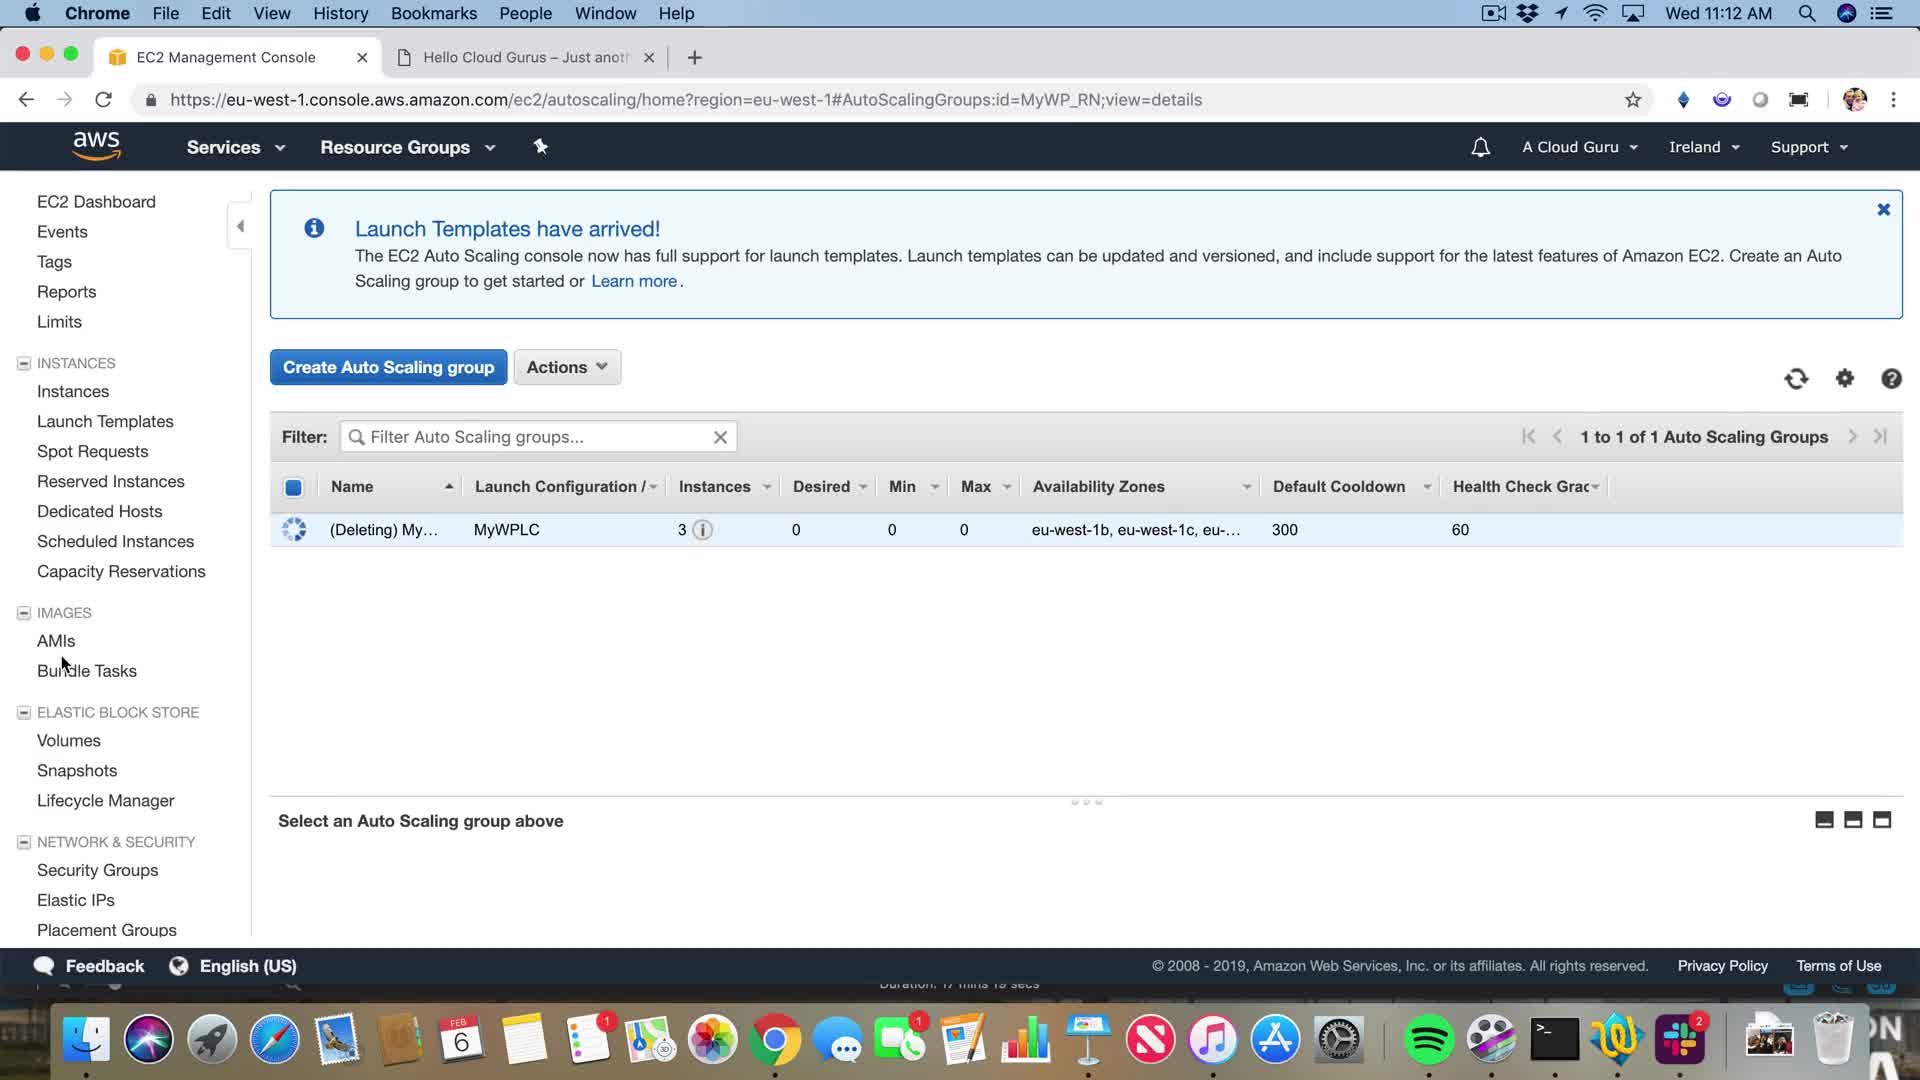Viewport: 1920px width, 1080px height.
Task: Click the refresh Auto Scaling groups icon
Action: point(1796,379)
